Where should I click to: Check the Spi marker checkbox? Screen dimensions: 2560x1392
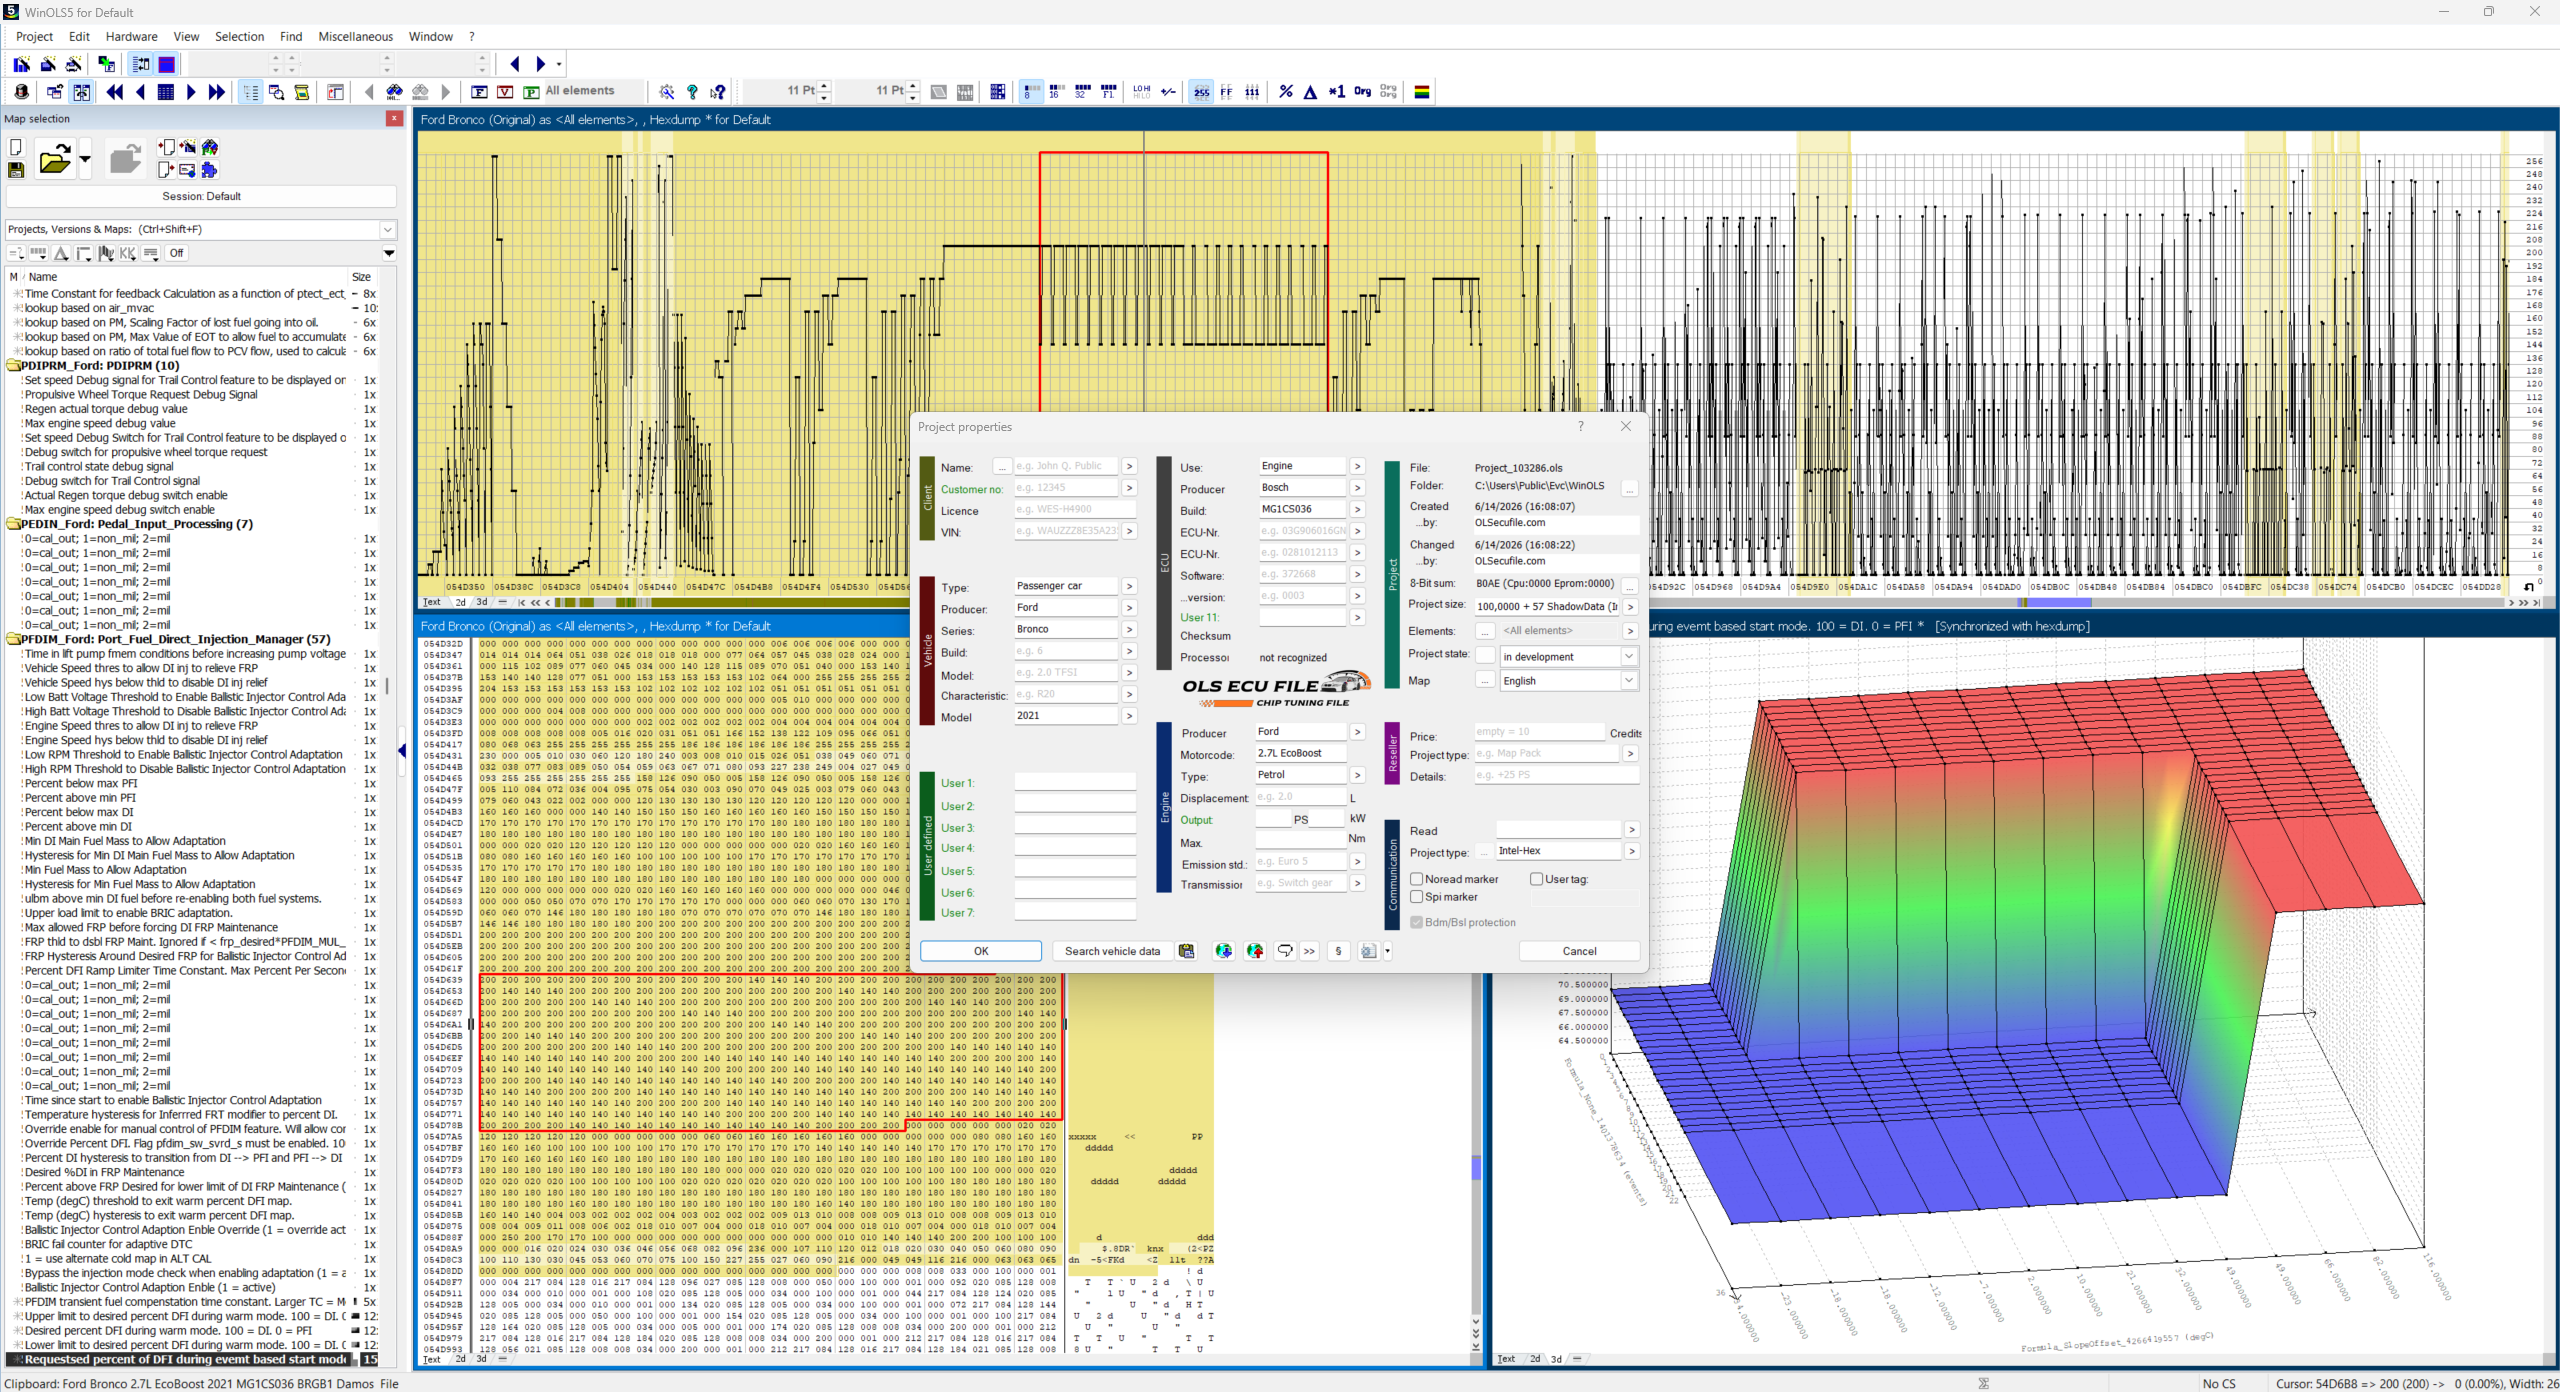coord(1417,897)
